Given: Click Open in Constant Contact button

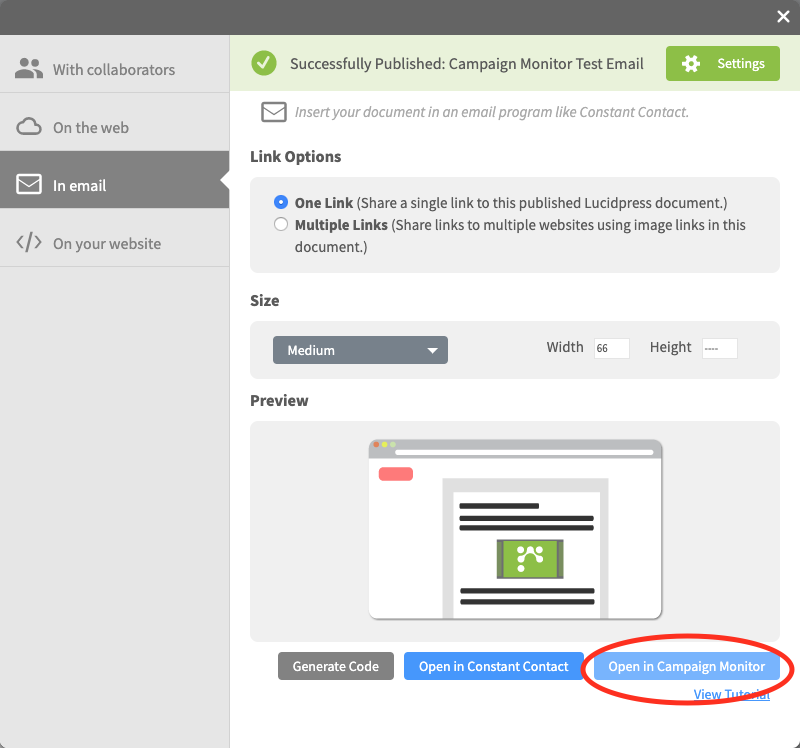Looking at the screenshot, I should [x=493, y=666].
